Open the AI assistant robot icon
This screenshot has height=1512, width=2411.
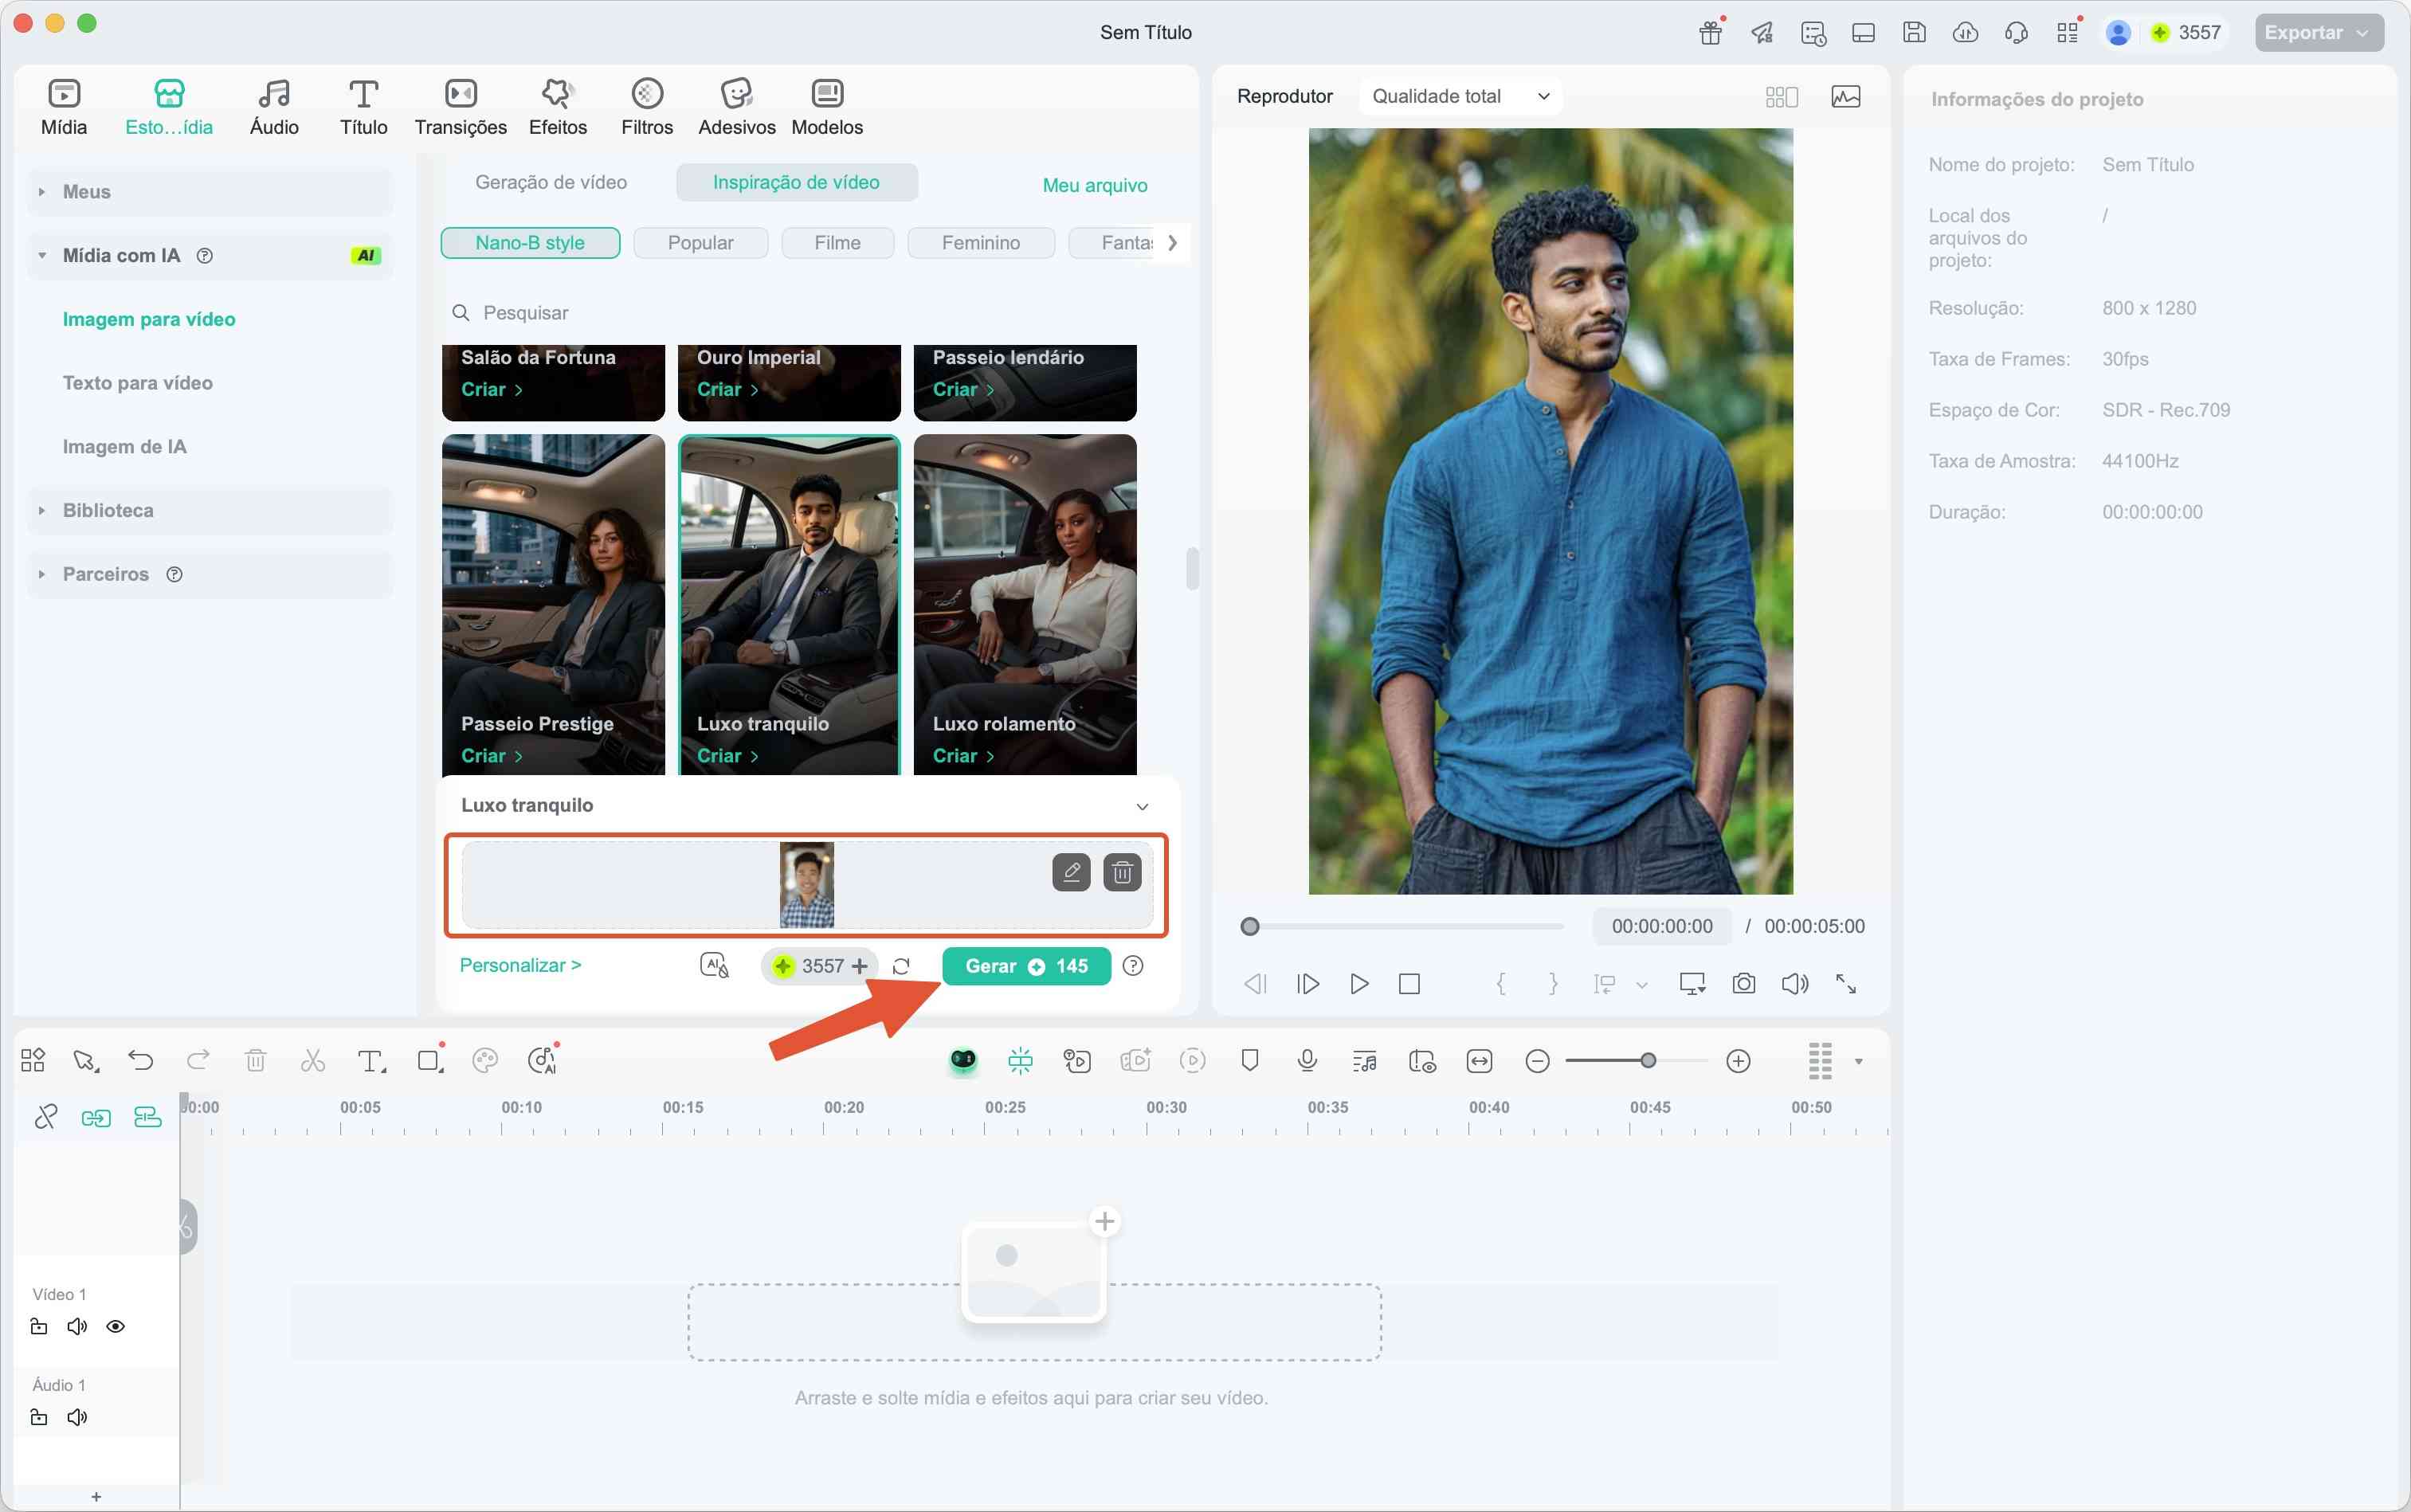962,1060
